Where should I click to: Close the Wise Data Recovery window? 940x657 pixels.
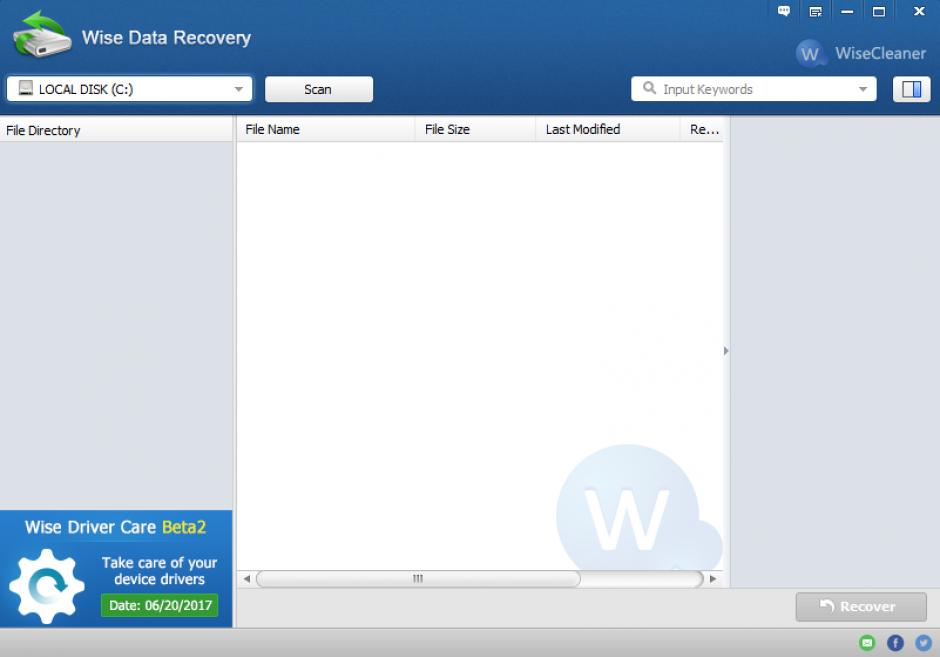(919, 11)
